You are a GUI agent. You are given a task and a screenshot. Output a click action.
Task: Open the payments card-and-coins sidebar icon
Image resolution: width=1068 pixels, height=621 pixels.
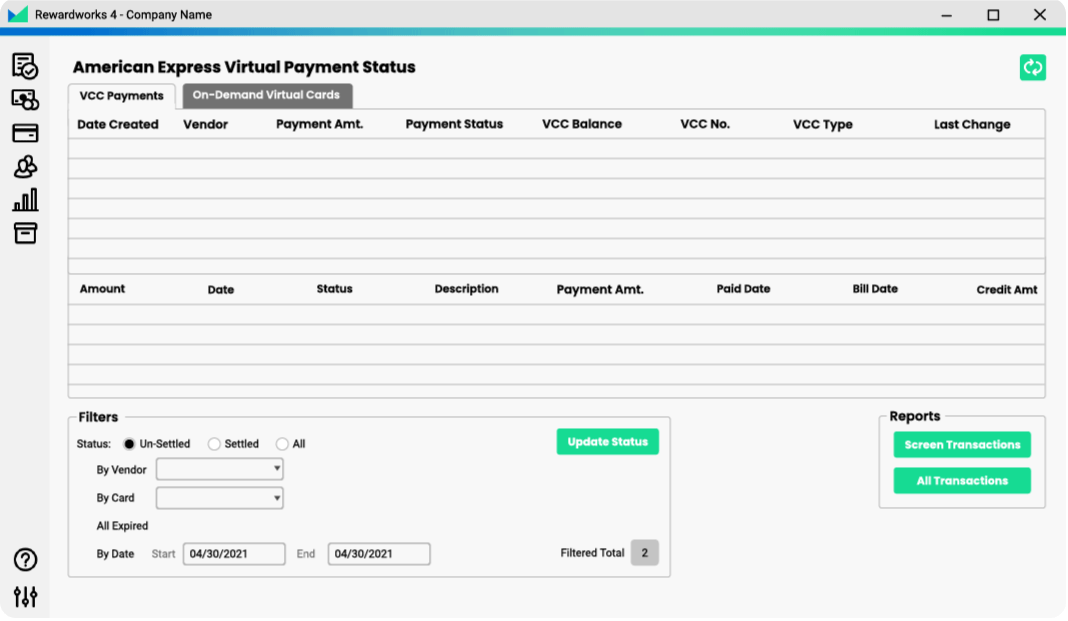[x=25, y=100]
